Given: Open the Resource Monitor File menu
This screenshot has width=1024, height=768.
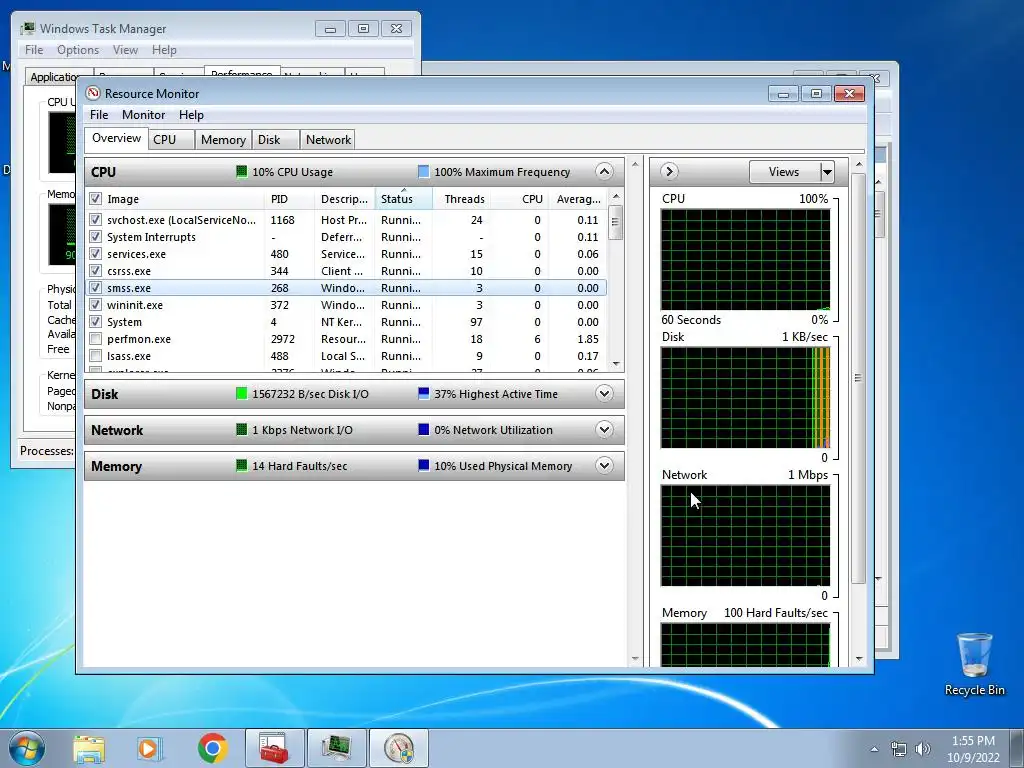Looking at the screenshot, I should pos(99,115).
